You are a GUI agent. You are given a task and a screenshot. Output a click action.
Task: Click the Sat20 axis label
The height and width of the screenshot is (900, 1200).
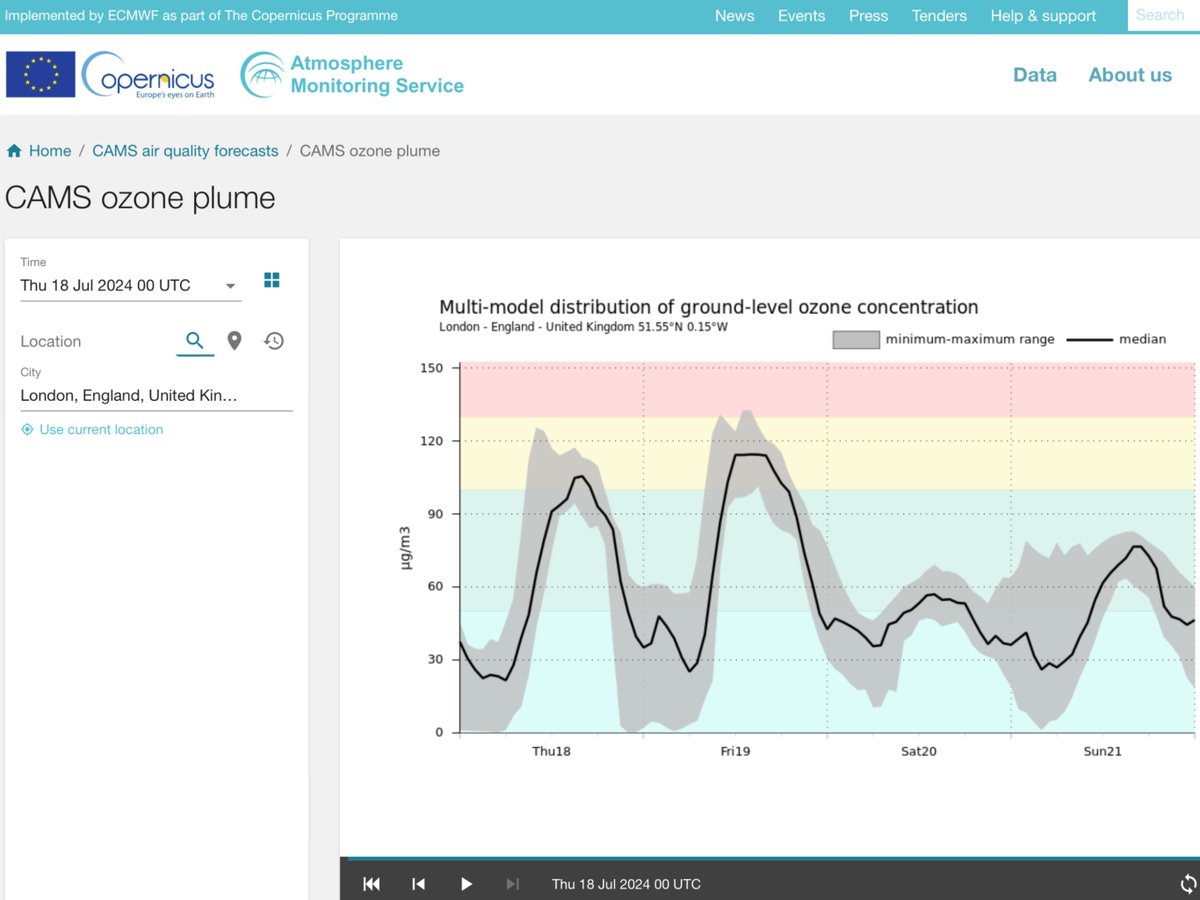919,751
